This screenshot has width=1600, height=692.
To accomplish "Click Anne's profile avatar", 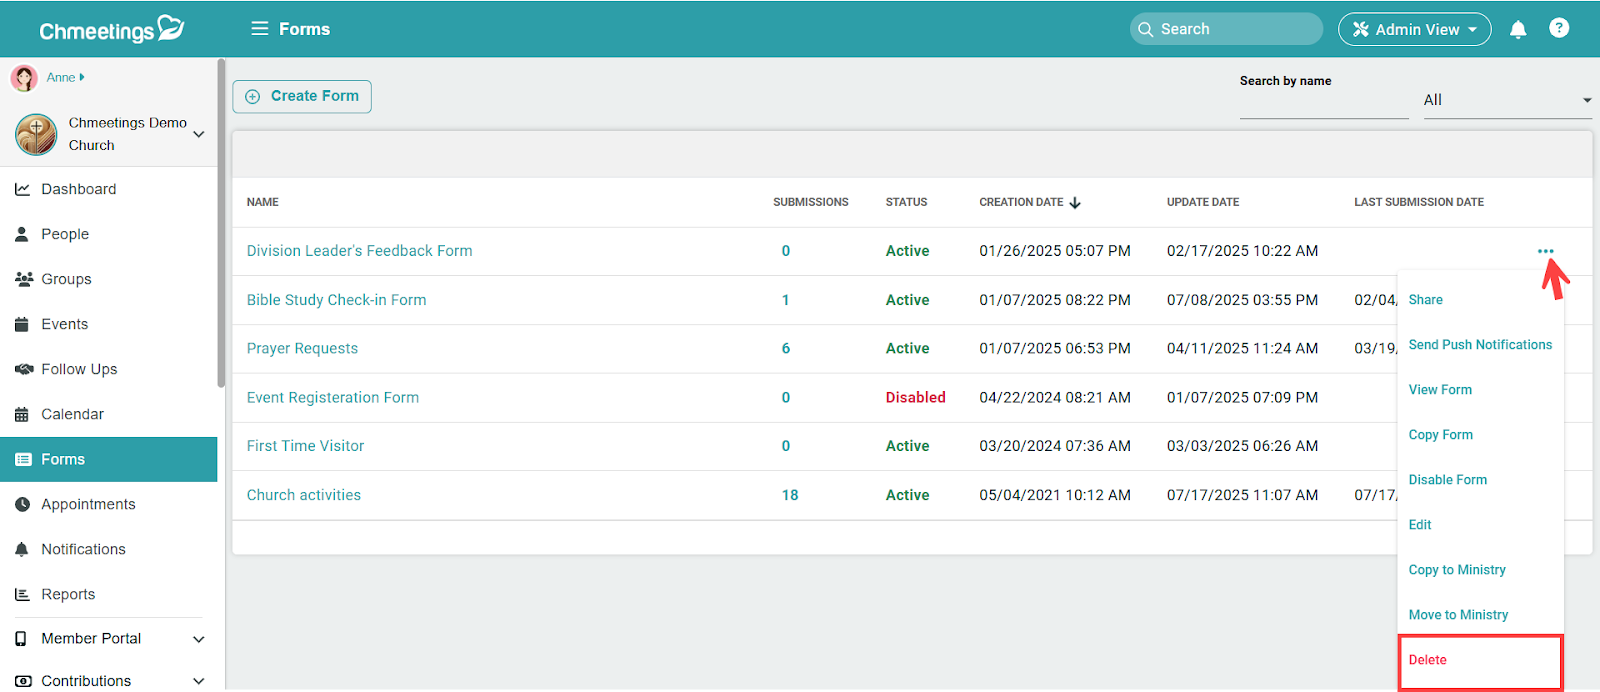I will 24,77.
